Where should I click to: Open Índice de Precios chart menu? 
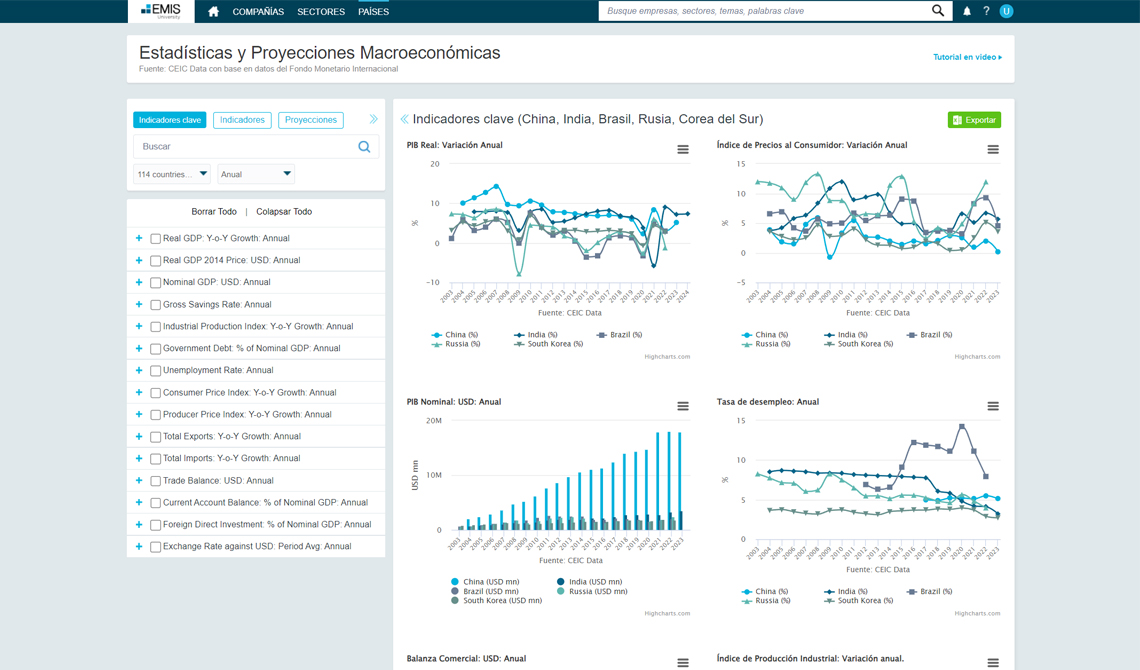(x=993, y=150)
